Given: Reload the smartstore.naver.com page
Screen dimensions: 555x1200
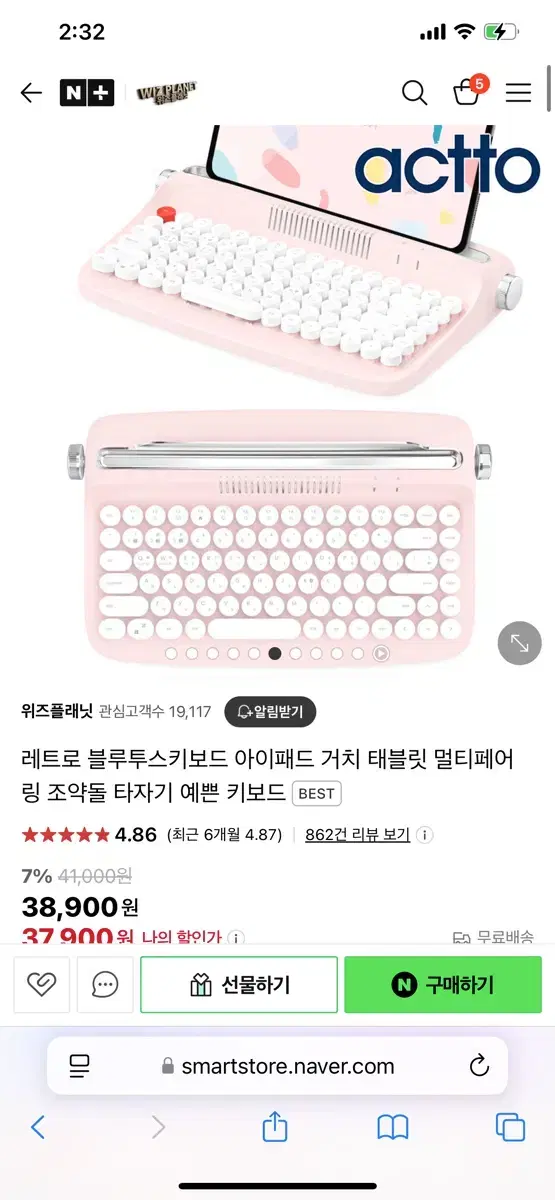Looking at the screenshot, I should 479,1066.
